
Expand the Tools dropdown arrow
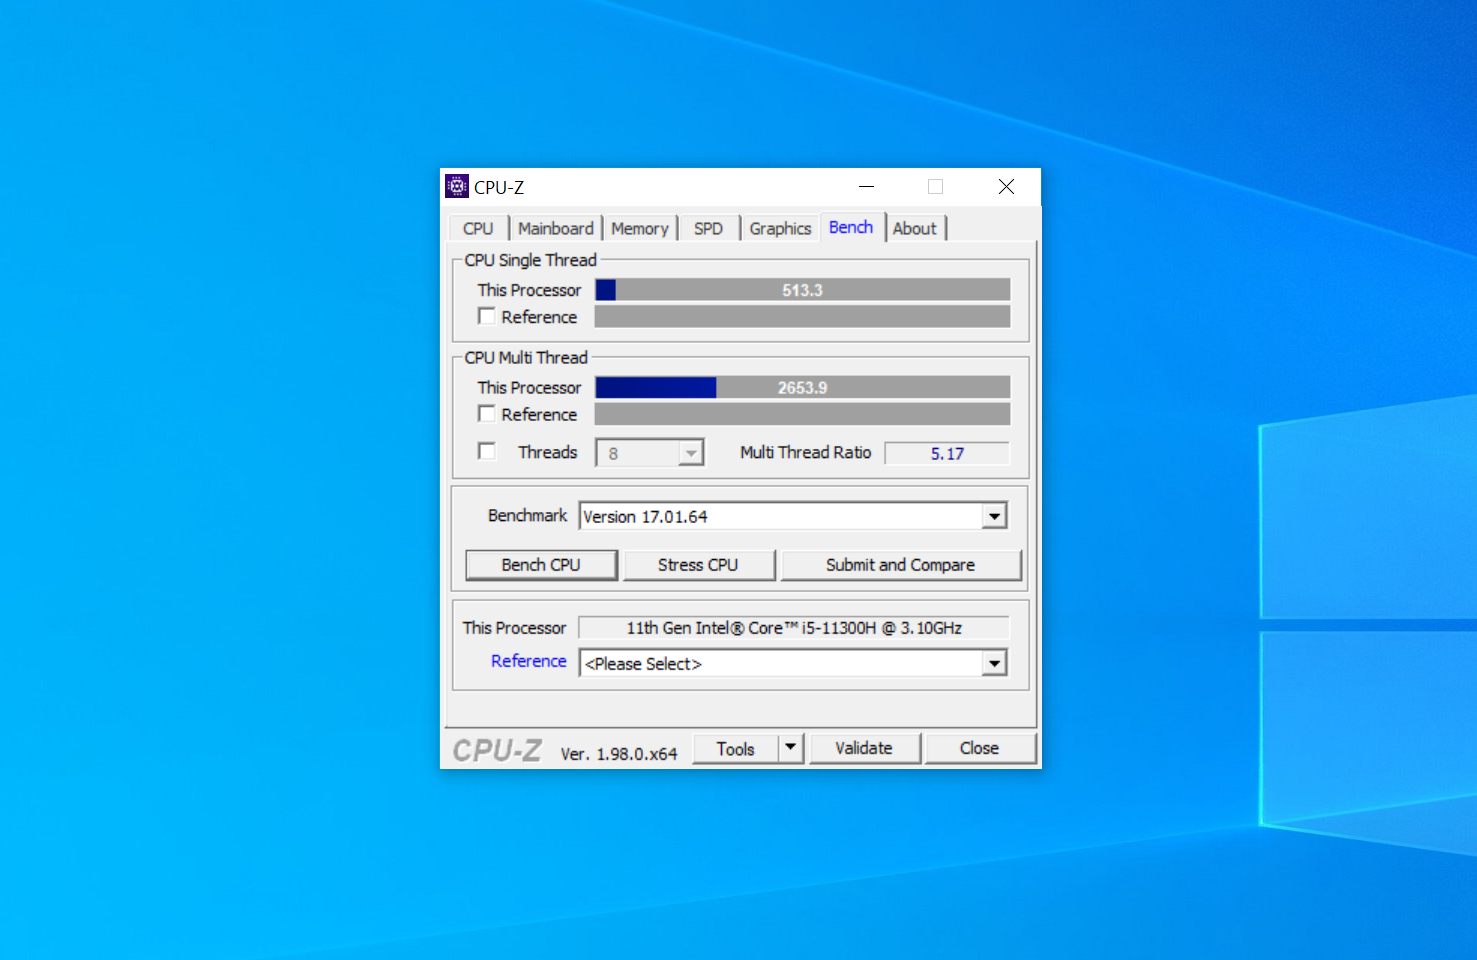[x=790, y=748]
